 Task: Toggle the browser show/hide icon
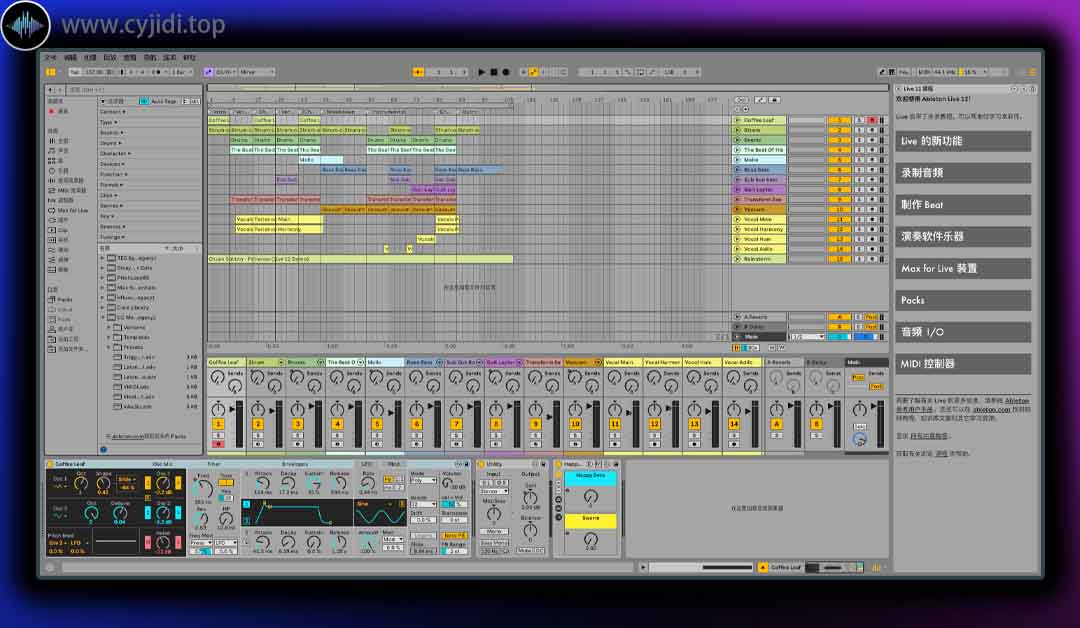pyautogui.click(x=51, y=72)
